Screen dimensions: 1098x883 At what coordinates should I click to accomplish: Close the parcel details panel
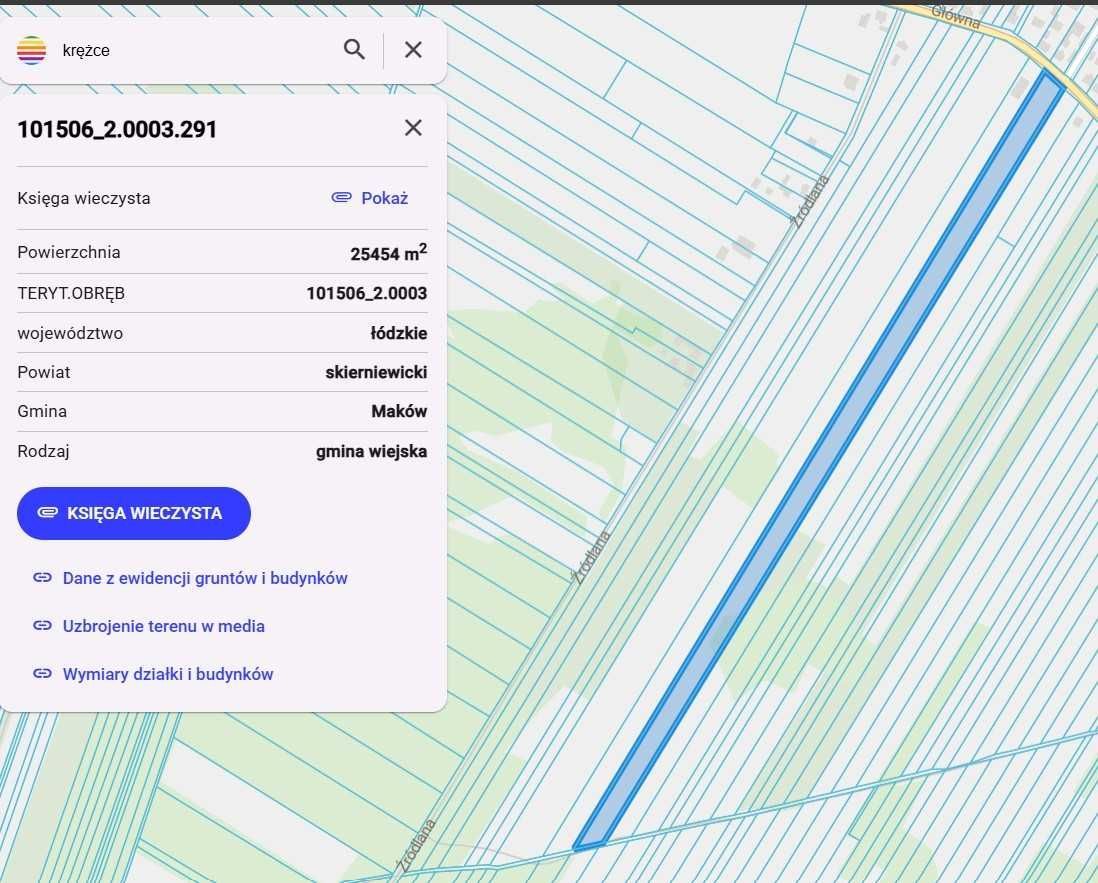pos(413,128)
